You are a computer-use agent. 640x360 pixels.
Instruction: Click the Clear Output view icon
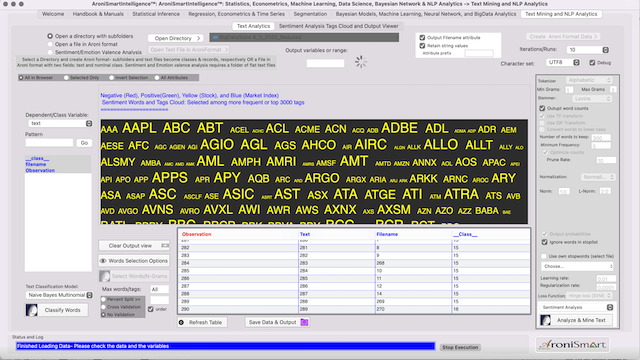(x=165, y=245)
